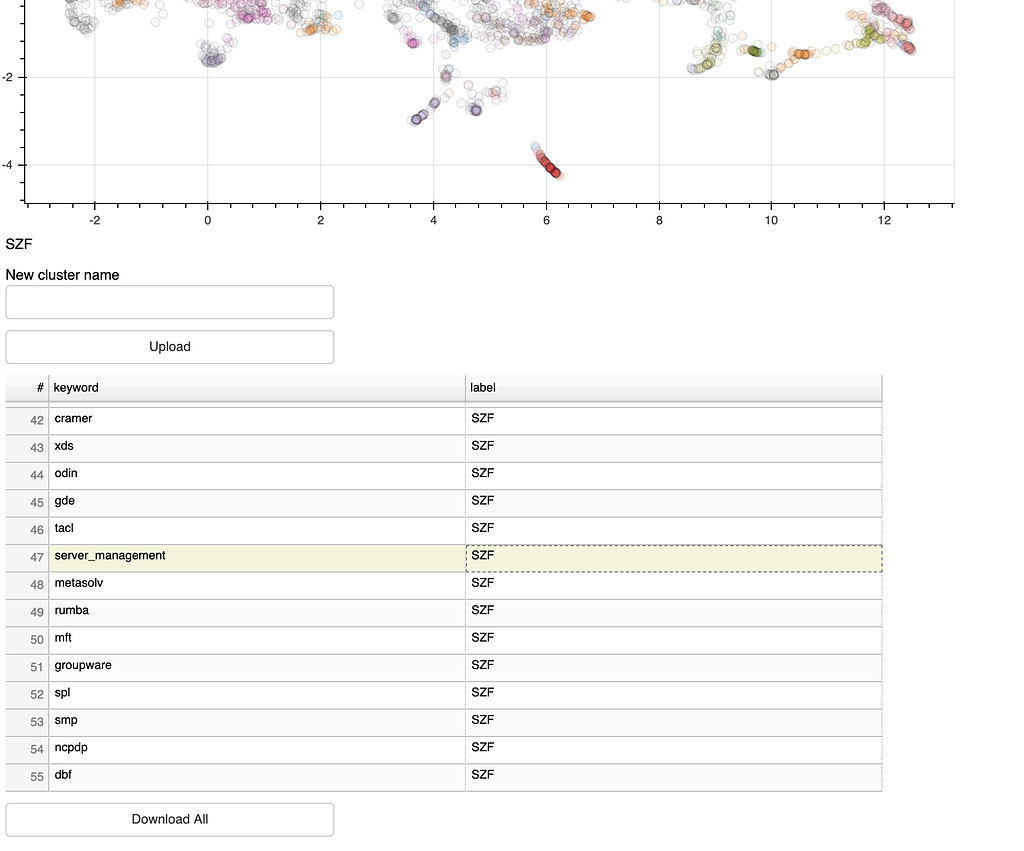Select the SZF label cell for server_management
1024x851 pixels.
click(672, 558)
